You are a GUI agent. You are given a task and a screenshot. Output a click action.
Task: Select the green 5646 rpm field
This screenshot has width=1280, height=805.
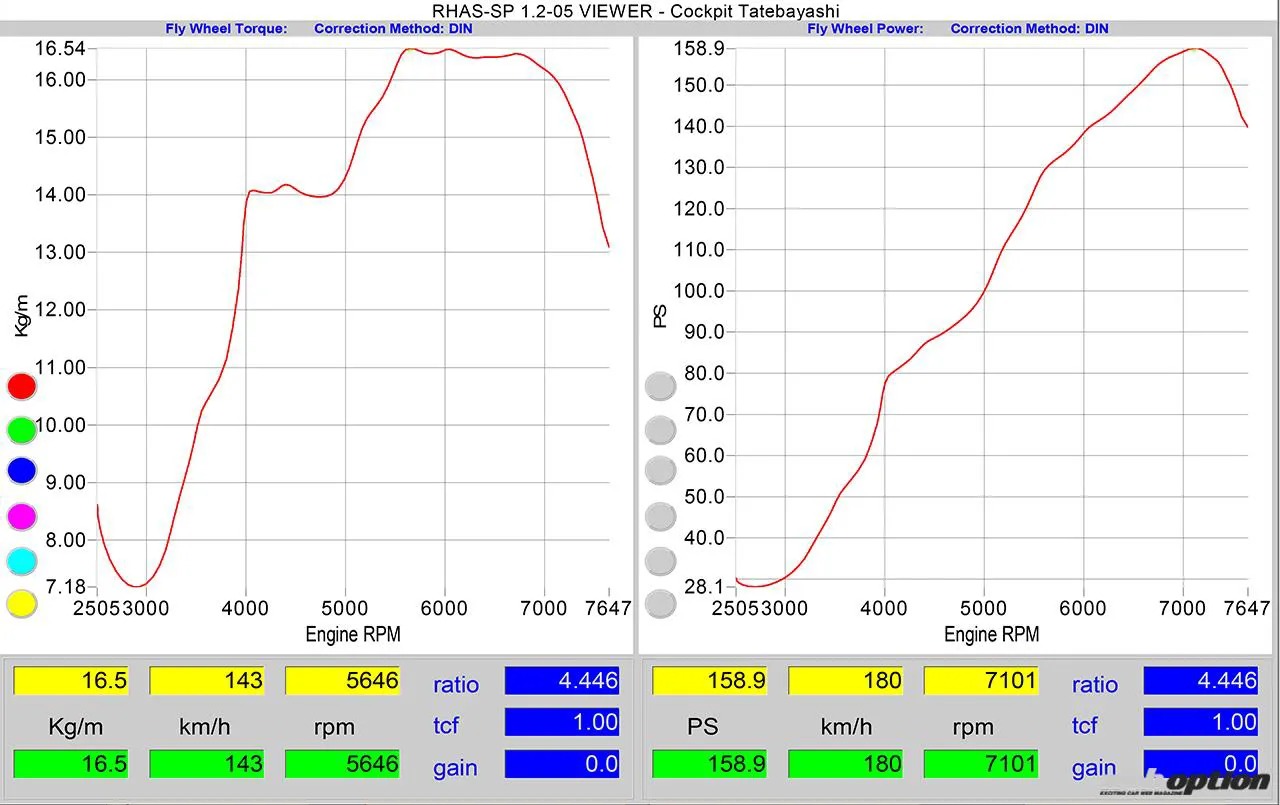[x=342, y=764]
